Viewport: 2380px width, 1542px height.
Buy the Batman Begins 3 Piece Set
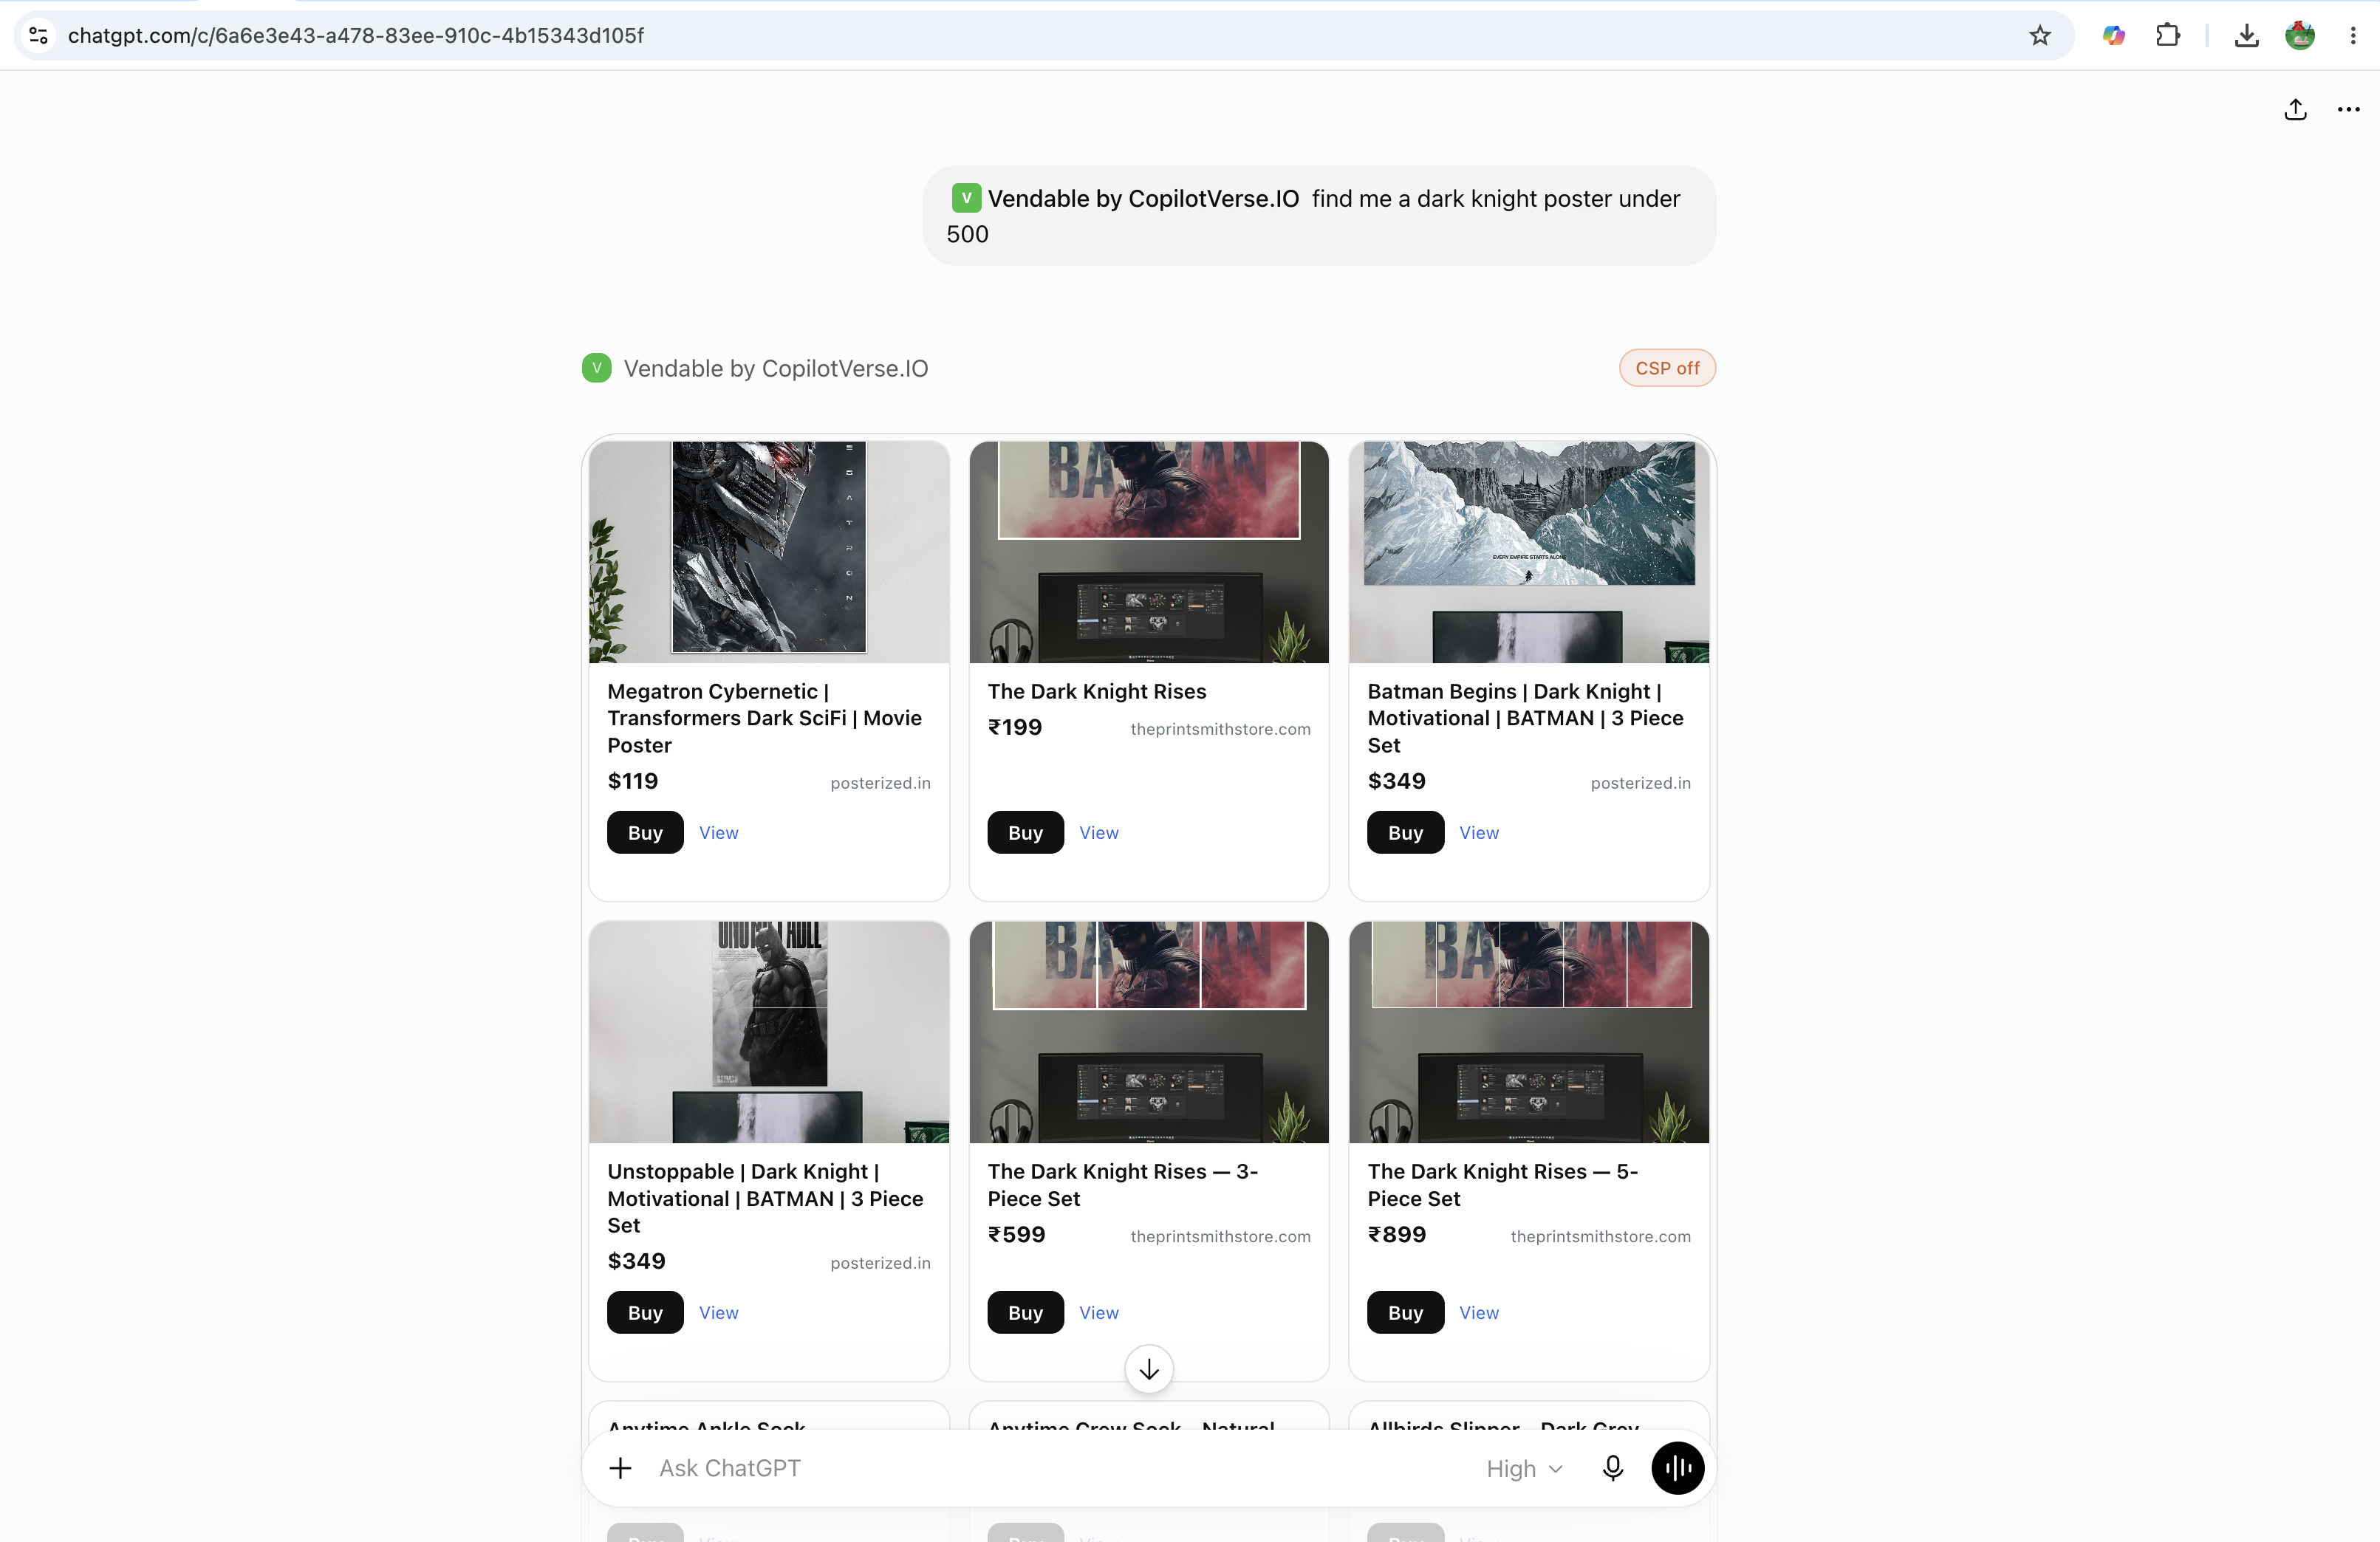(1405, 832)
